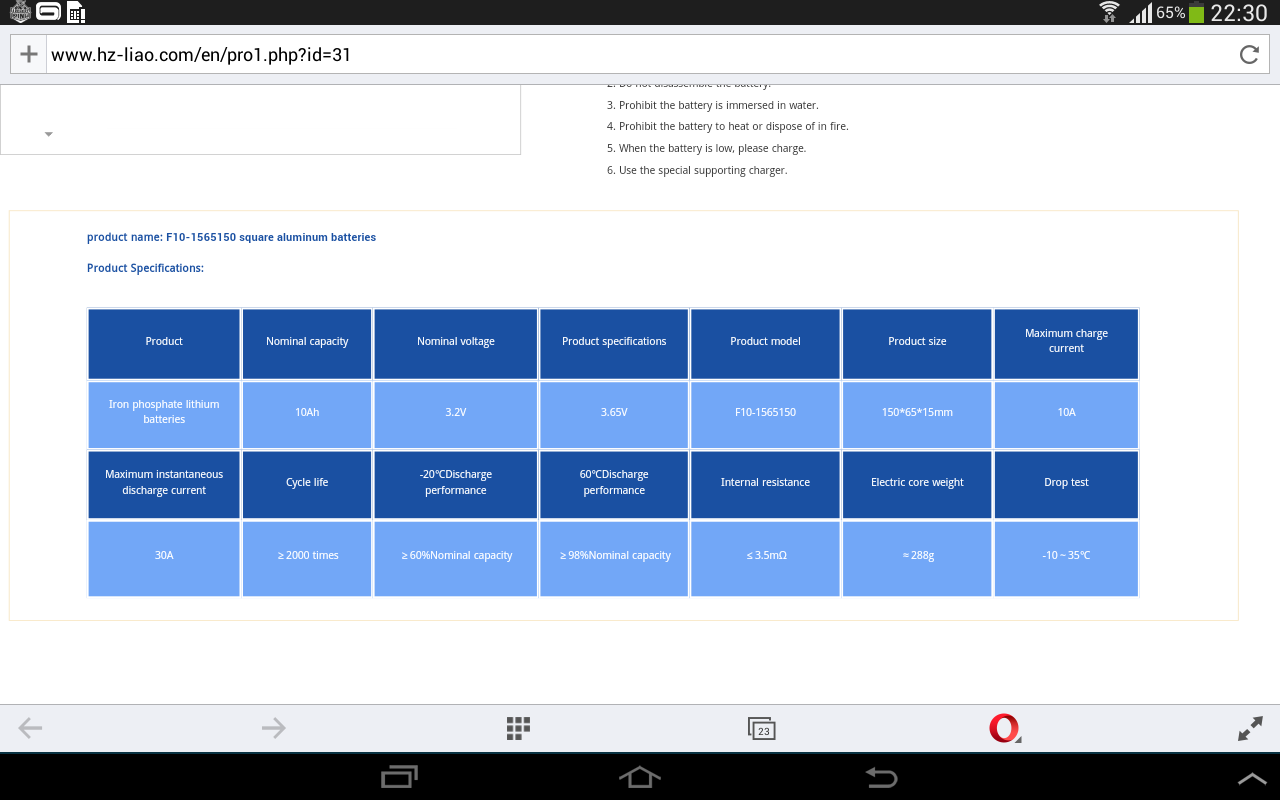Viewport: 1280px width, 800px height.
Task: Tap the product name heading text
Action: pos(231,237)
